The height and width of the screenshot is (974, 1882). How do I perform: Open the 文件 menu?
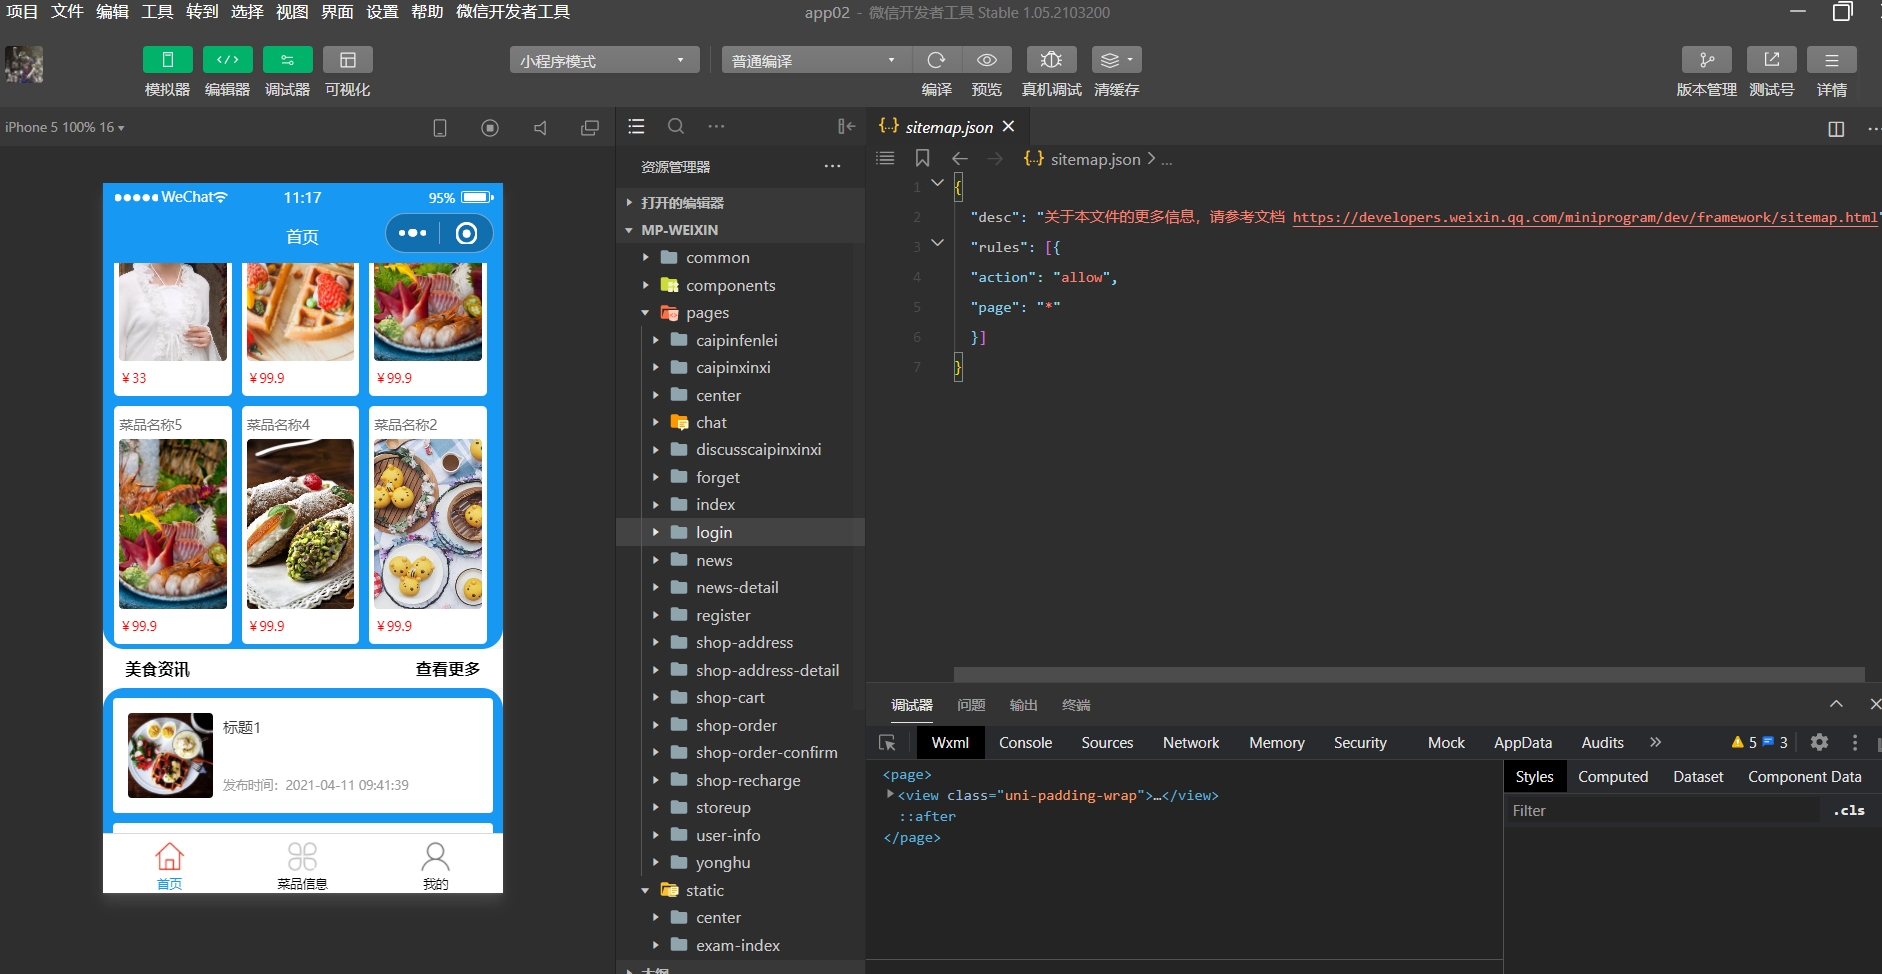pos(67,12)
